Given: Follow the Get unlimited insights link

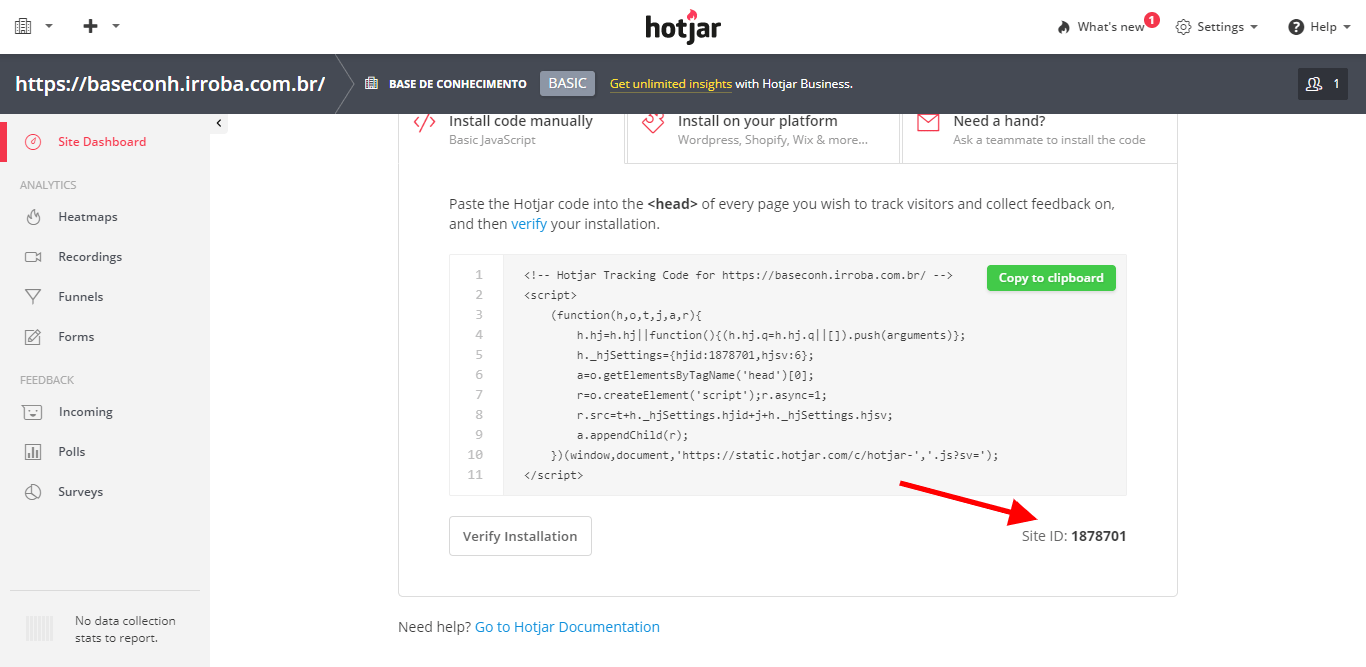Looking at the screenshot, I should point(671,84).
